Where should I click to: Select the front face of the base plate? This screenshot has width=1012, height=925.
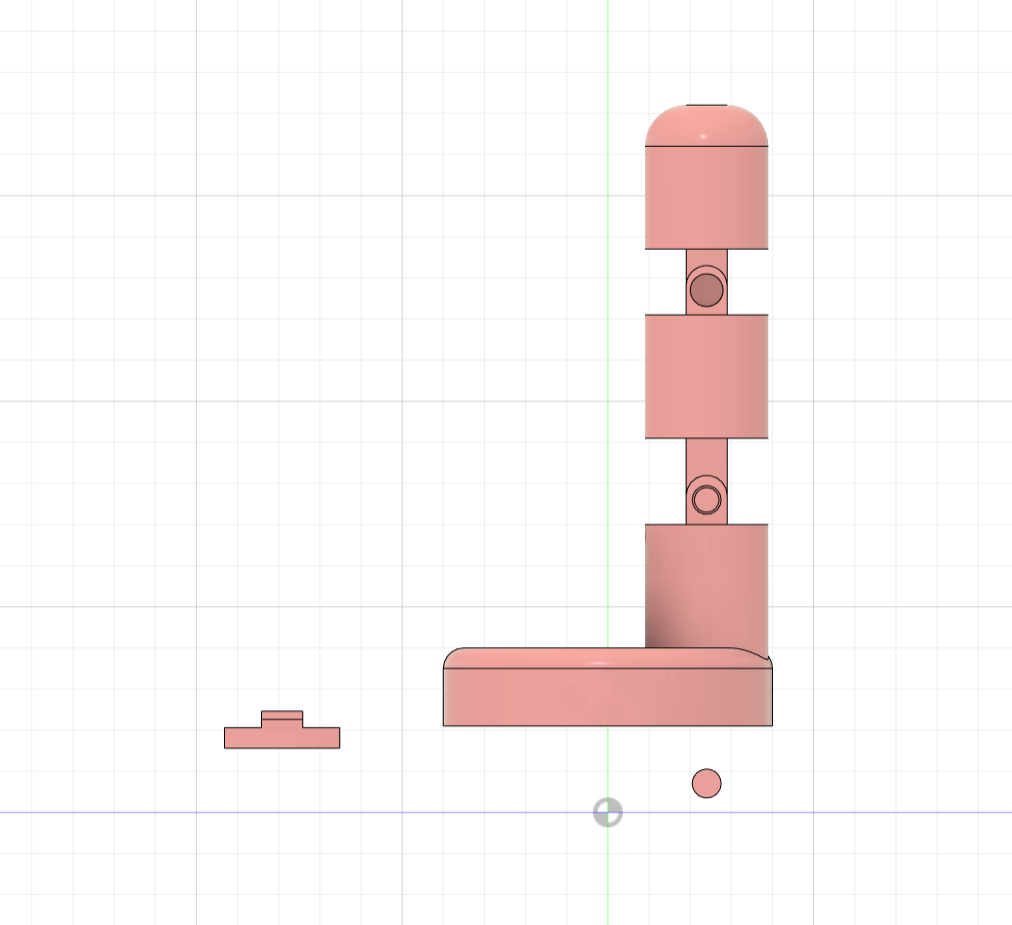tap(607, 697)
